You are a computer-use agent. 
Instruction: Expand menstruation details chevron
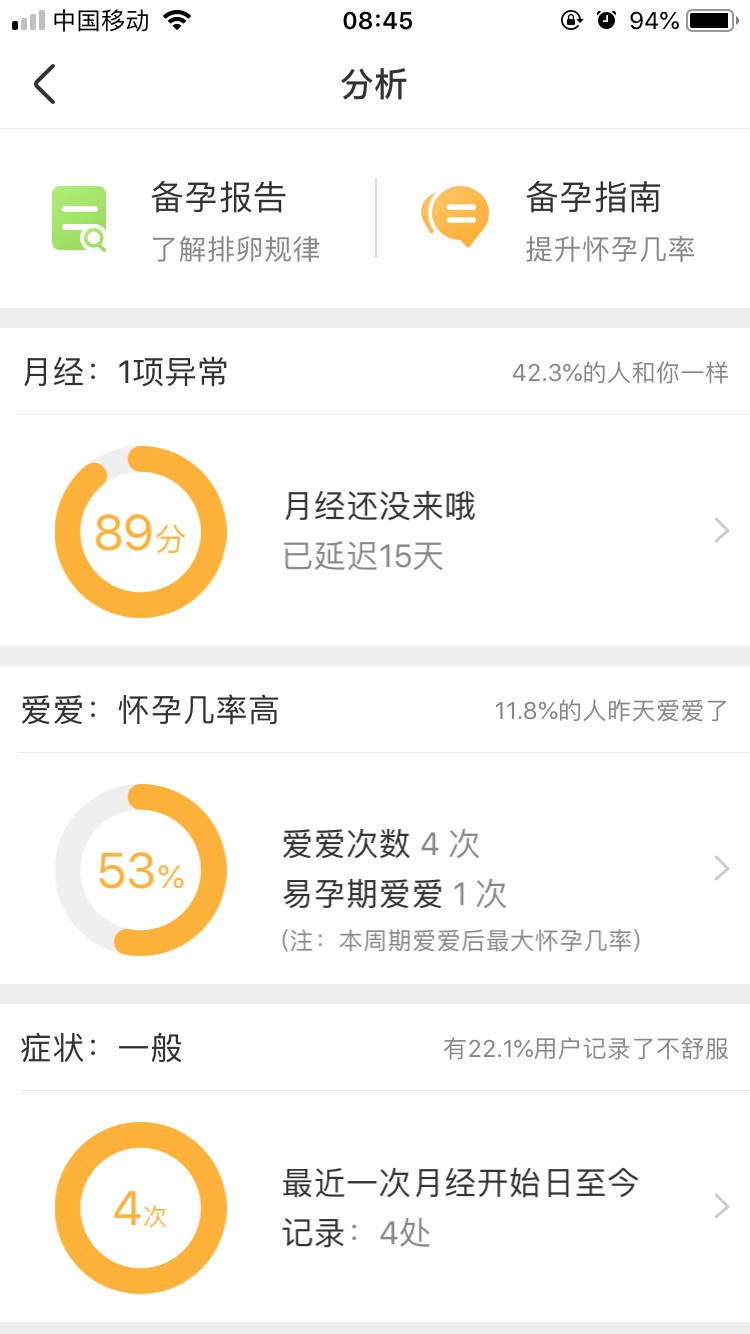coord(721,531)
